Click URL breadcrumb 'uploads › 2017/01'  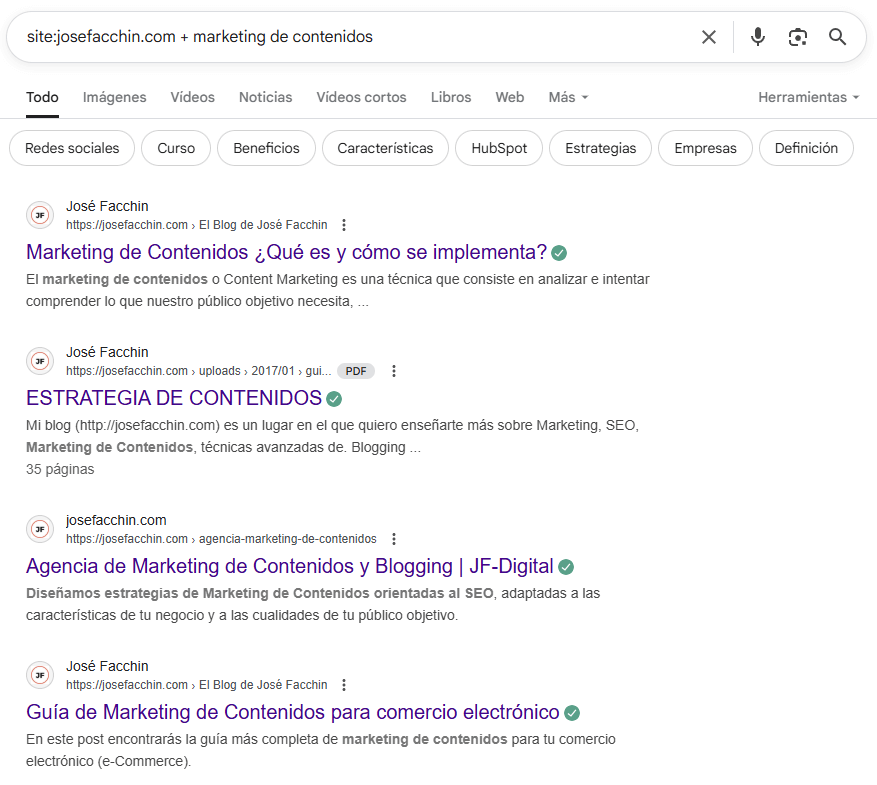247,371
